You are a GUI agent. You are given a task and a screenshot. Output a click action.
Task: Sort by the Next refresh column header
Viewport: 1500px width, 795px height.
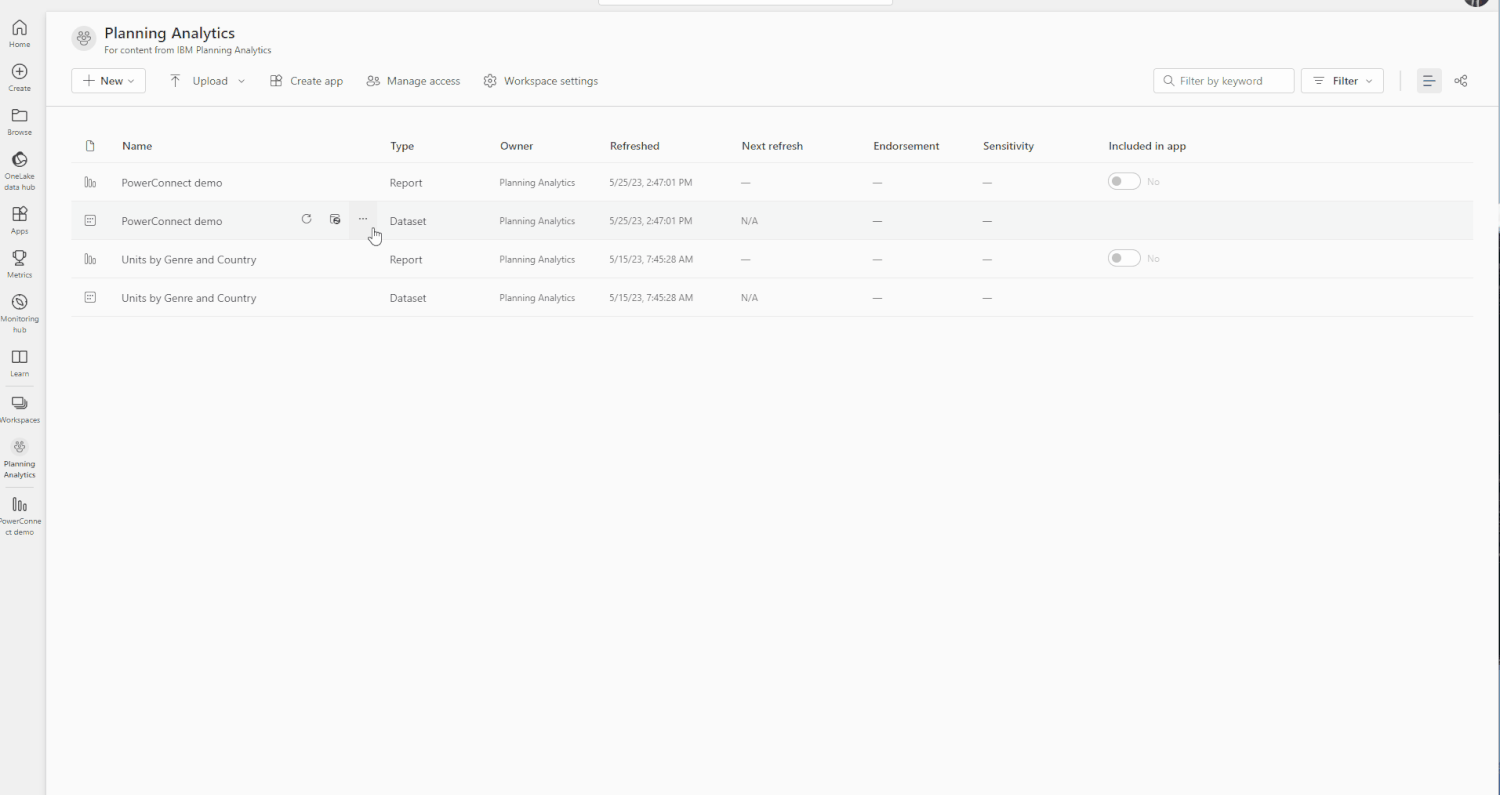pyautogui.click(x=772, y=146)
